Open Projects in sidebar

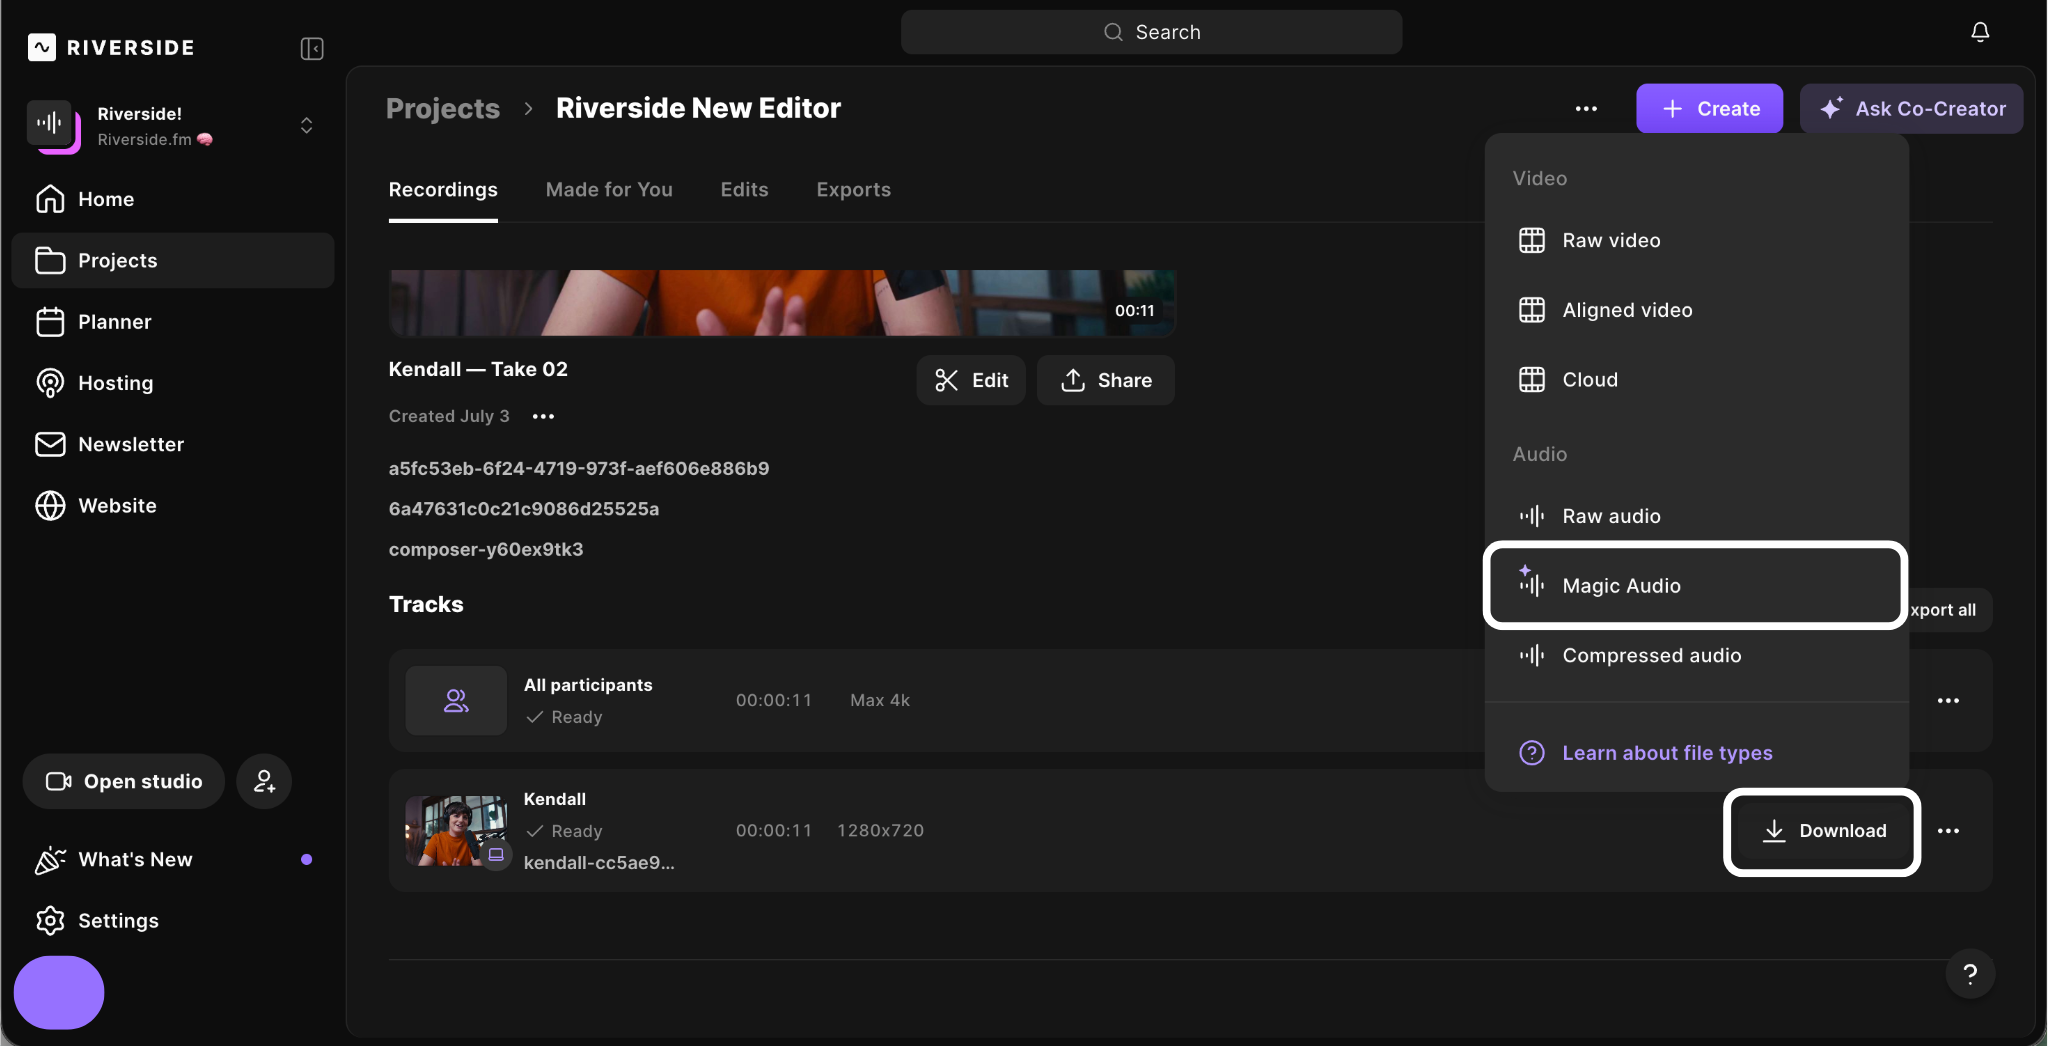pos(173,260)
